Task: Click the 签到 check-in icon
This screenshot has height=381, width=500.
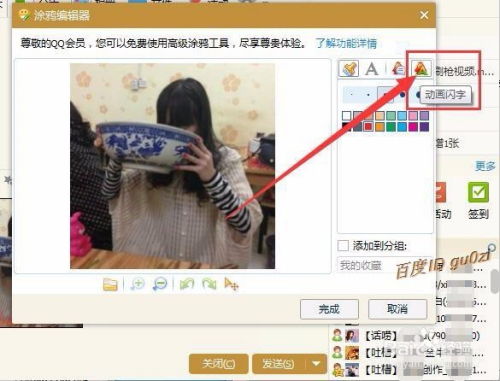Action: 478,193
